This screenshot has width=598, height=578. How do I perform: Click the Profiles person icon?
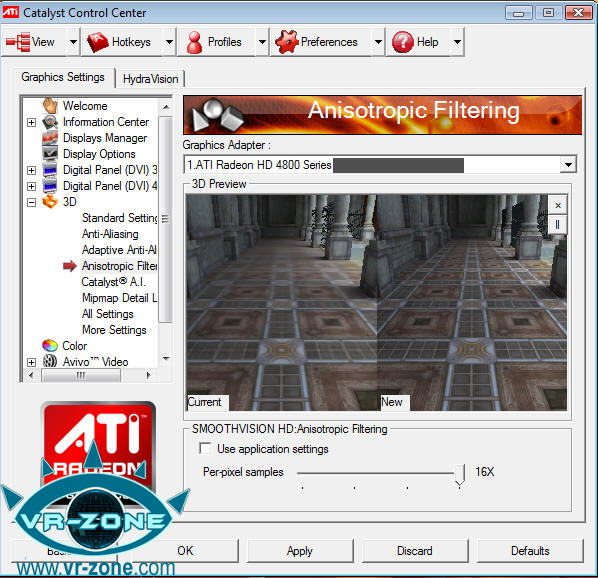click(x=195, y=42)
